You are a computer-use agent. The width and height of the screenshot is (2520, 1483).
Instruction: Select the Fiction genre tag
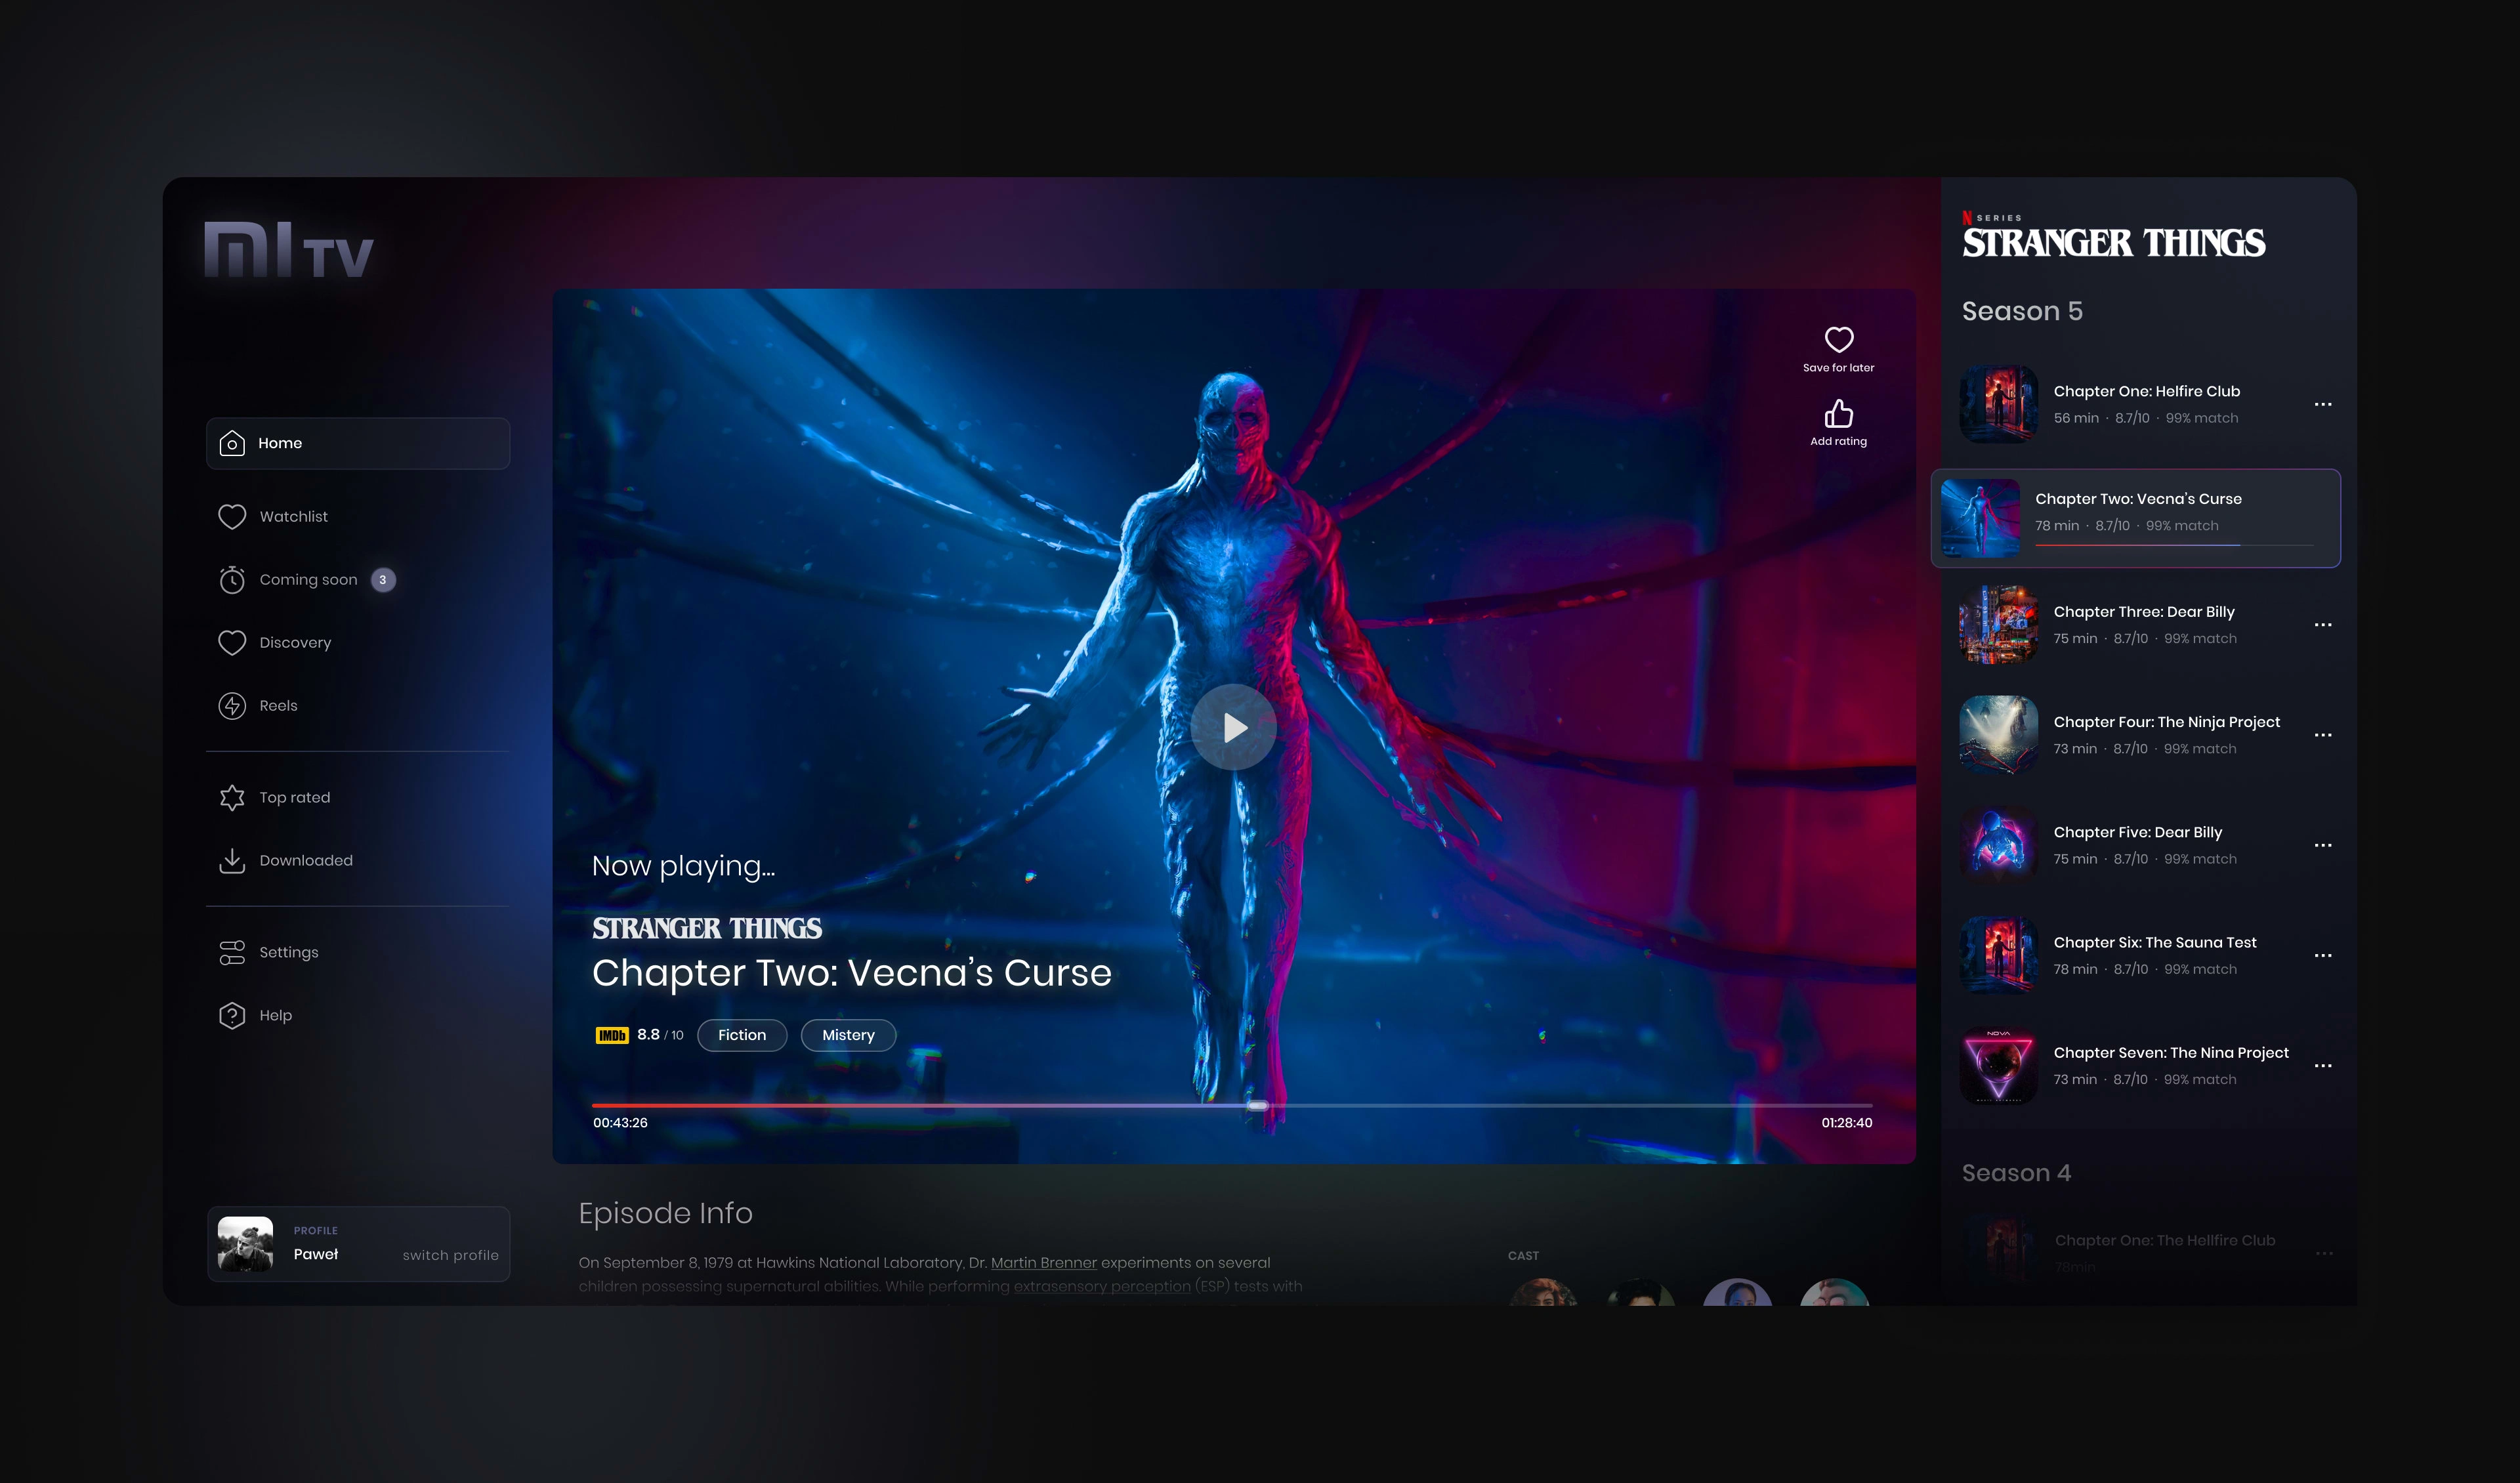tap(742, 1035)
